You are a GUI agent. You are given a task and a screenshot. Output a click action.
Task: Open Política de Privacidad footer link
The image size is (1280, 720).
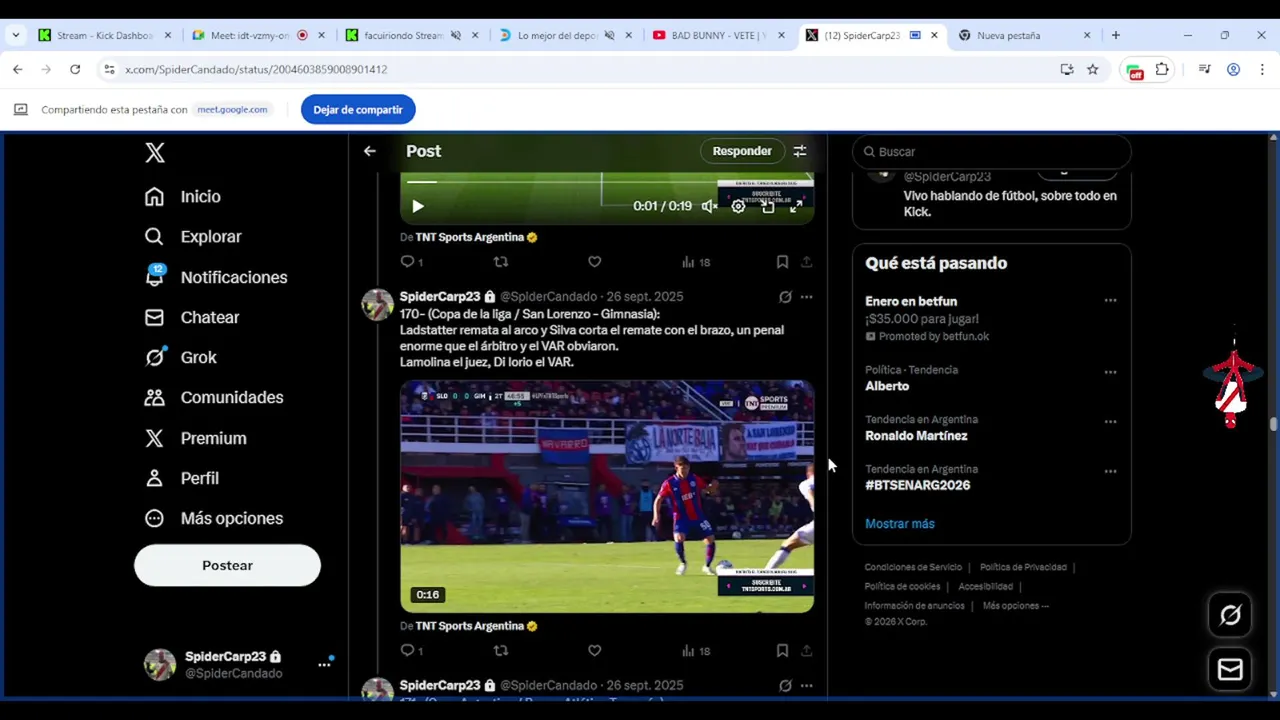pos(1023,567)
